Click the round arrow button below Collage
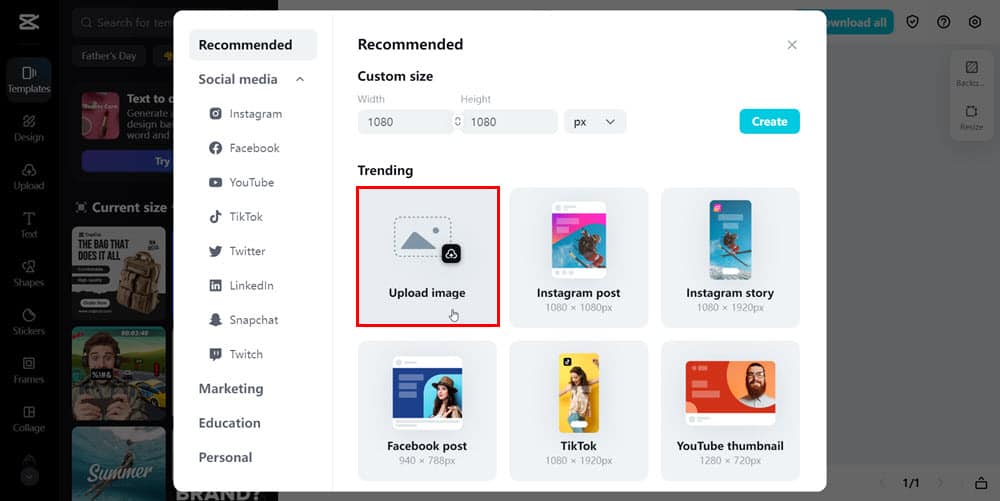1000x501 pixels. coord(29,476)
